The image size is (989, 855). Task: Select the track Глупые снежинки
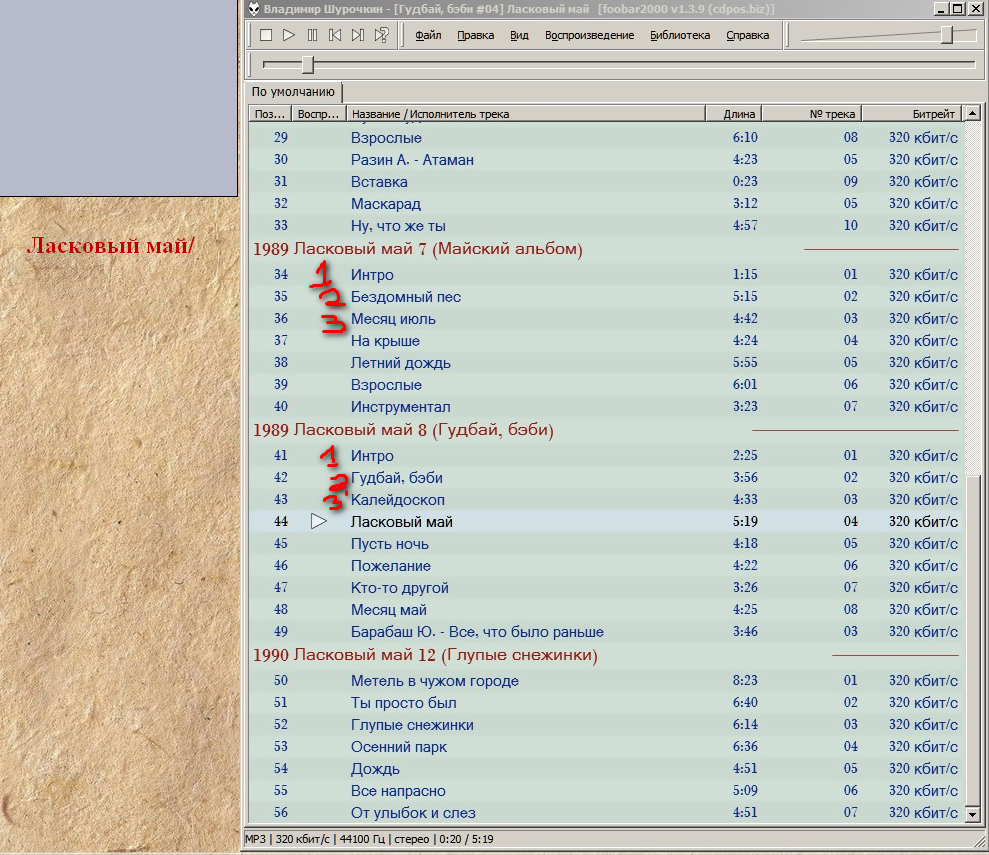point(412,725)
